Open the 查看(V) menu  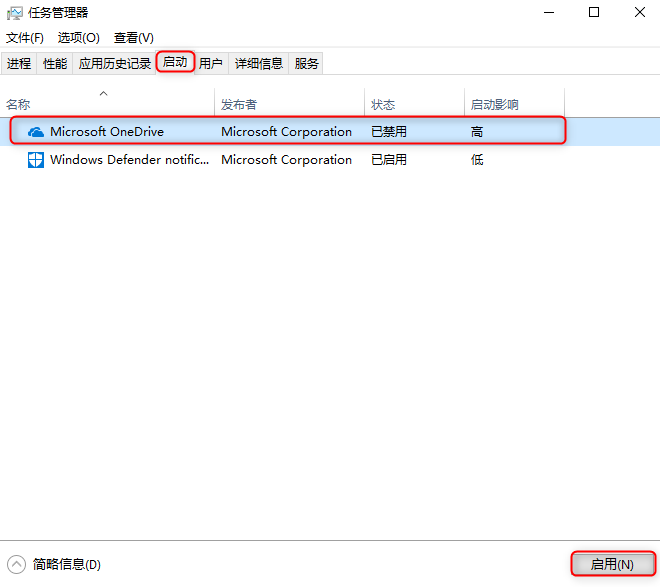(x=133, y=38)
